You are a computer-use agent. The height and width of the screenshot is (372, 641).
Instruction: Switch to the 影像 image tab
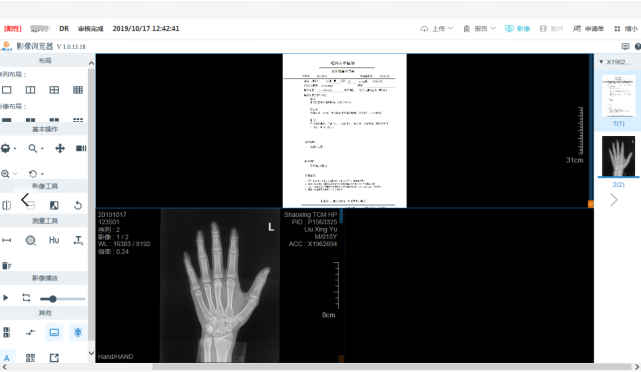pos(518,29)
